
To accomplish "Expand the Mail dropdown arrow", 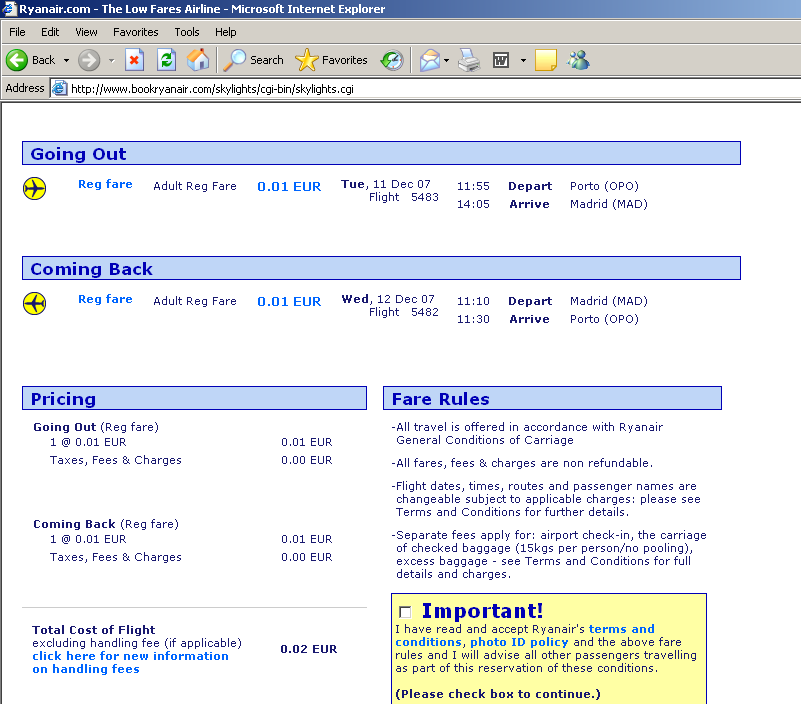I will [446, 60].
